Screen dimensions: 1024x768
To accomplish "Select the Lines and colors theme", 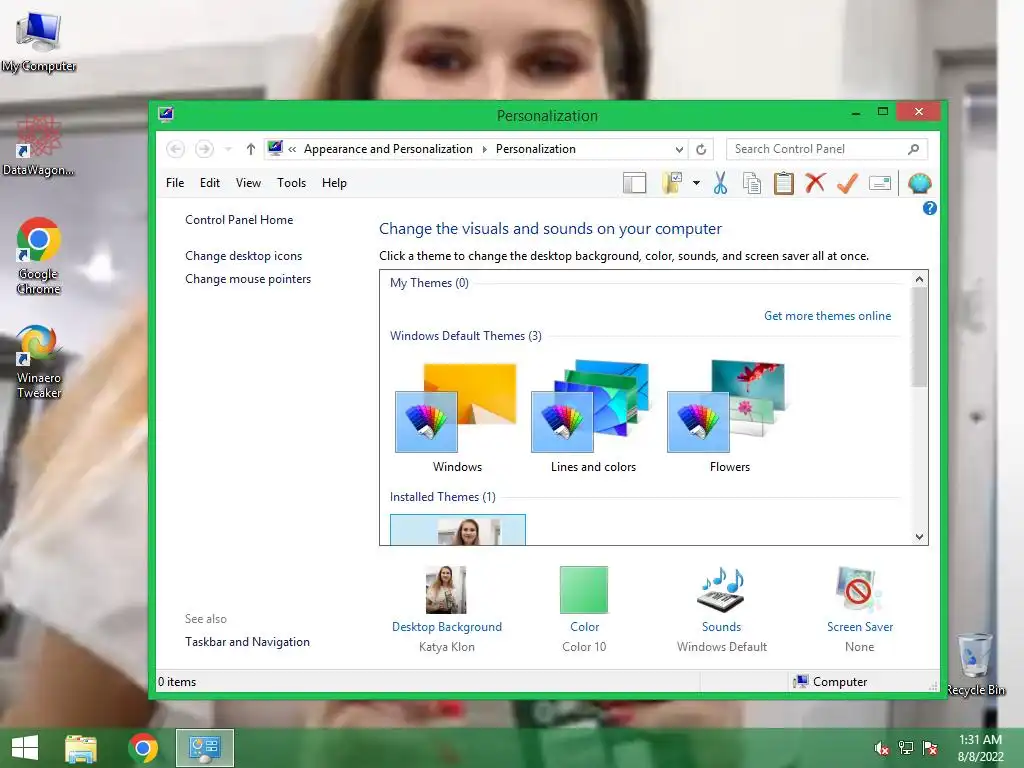I will (x=593, y=417).
